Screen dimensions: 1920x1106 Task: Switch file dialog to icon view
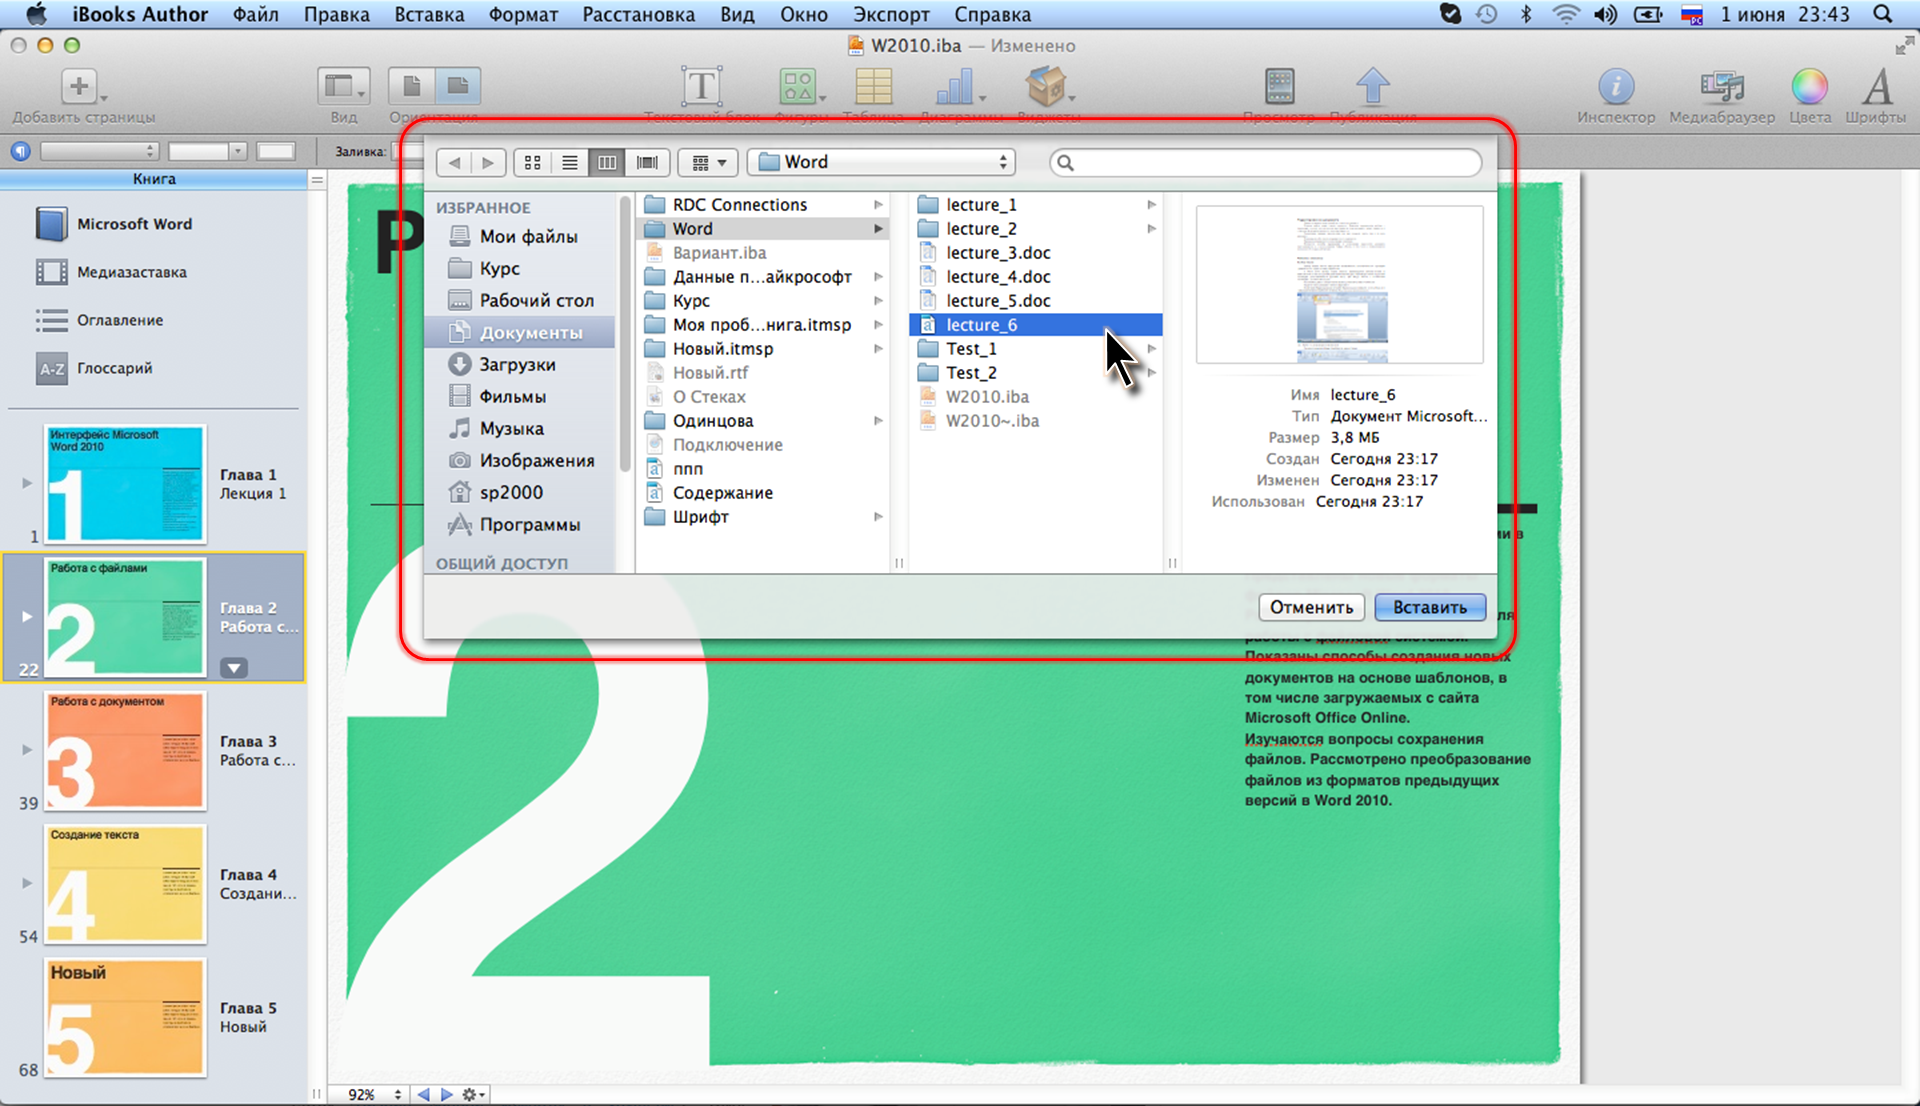533,162
